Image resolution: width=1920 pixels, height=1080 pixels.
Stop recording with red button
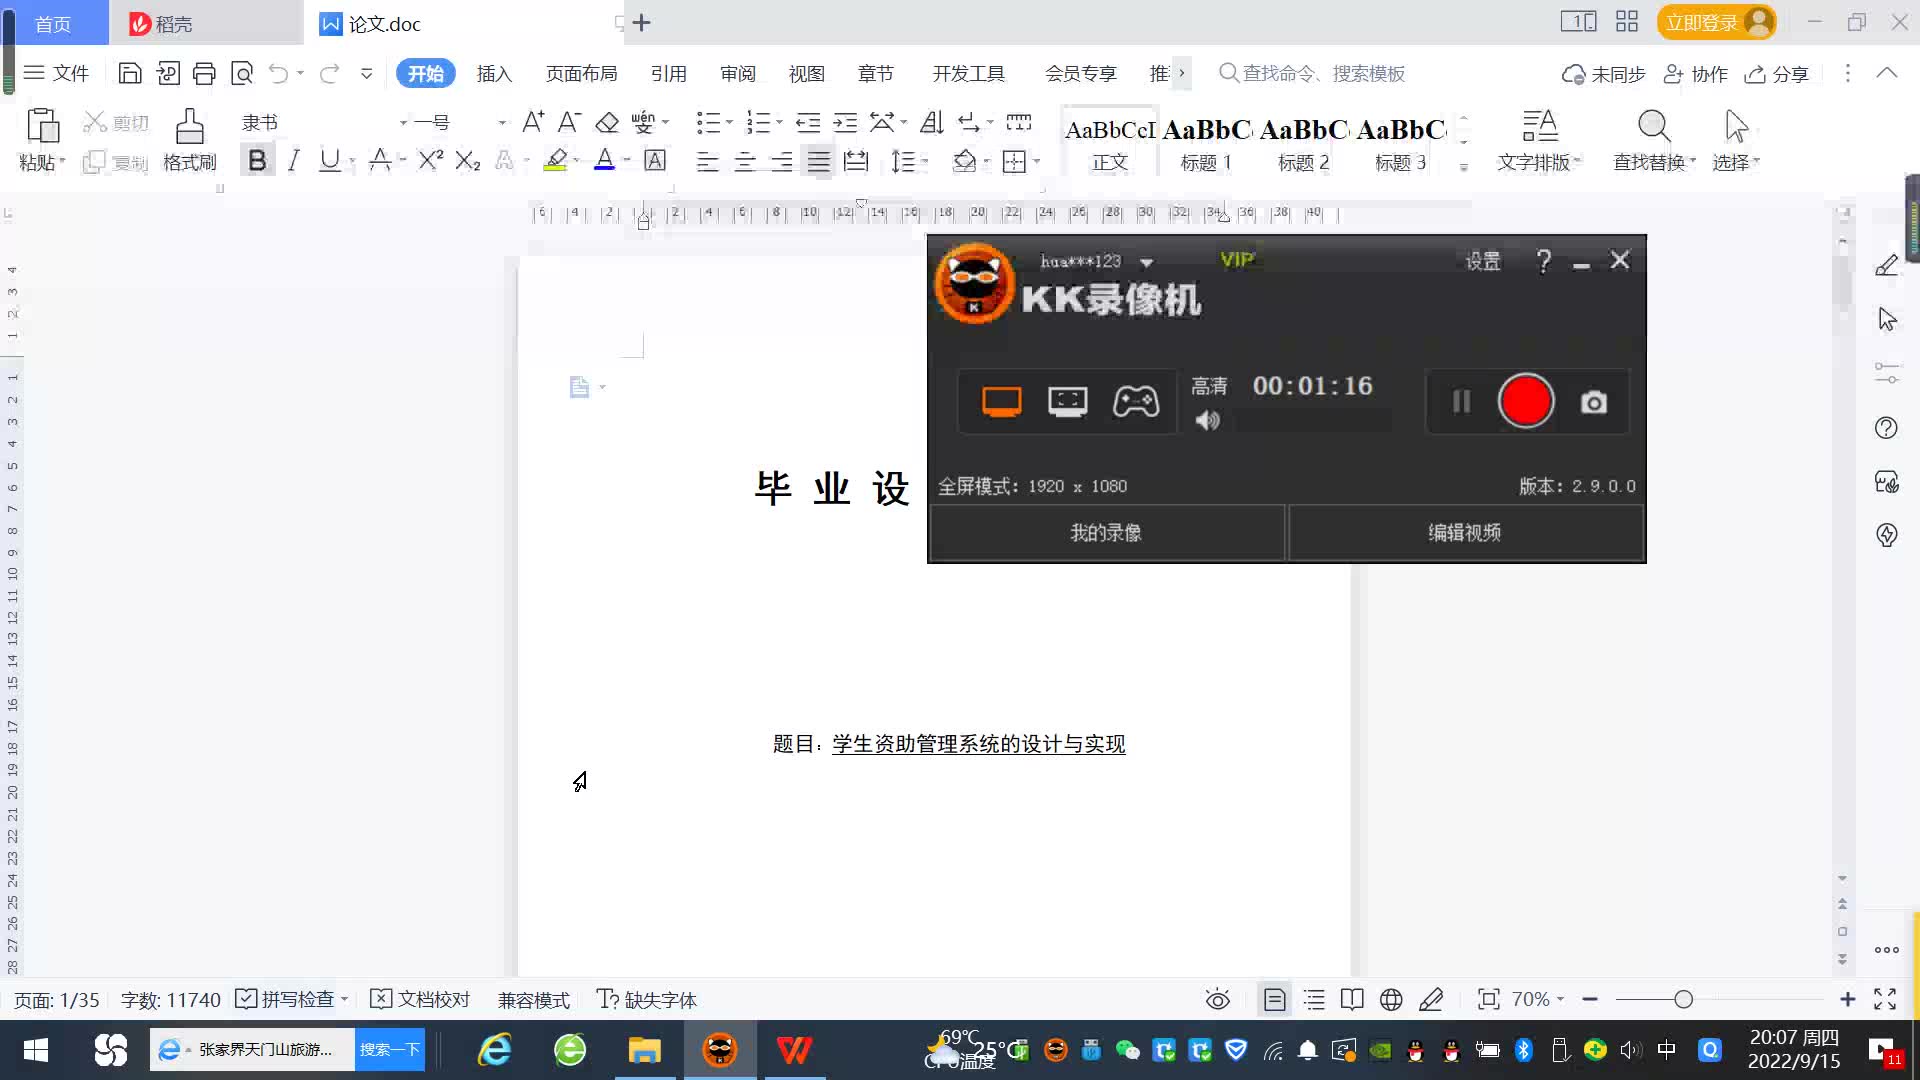1526,401
